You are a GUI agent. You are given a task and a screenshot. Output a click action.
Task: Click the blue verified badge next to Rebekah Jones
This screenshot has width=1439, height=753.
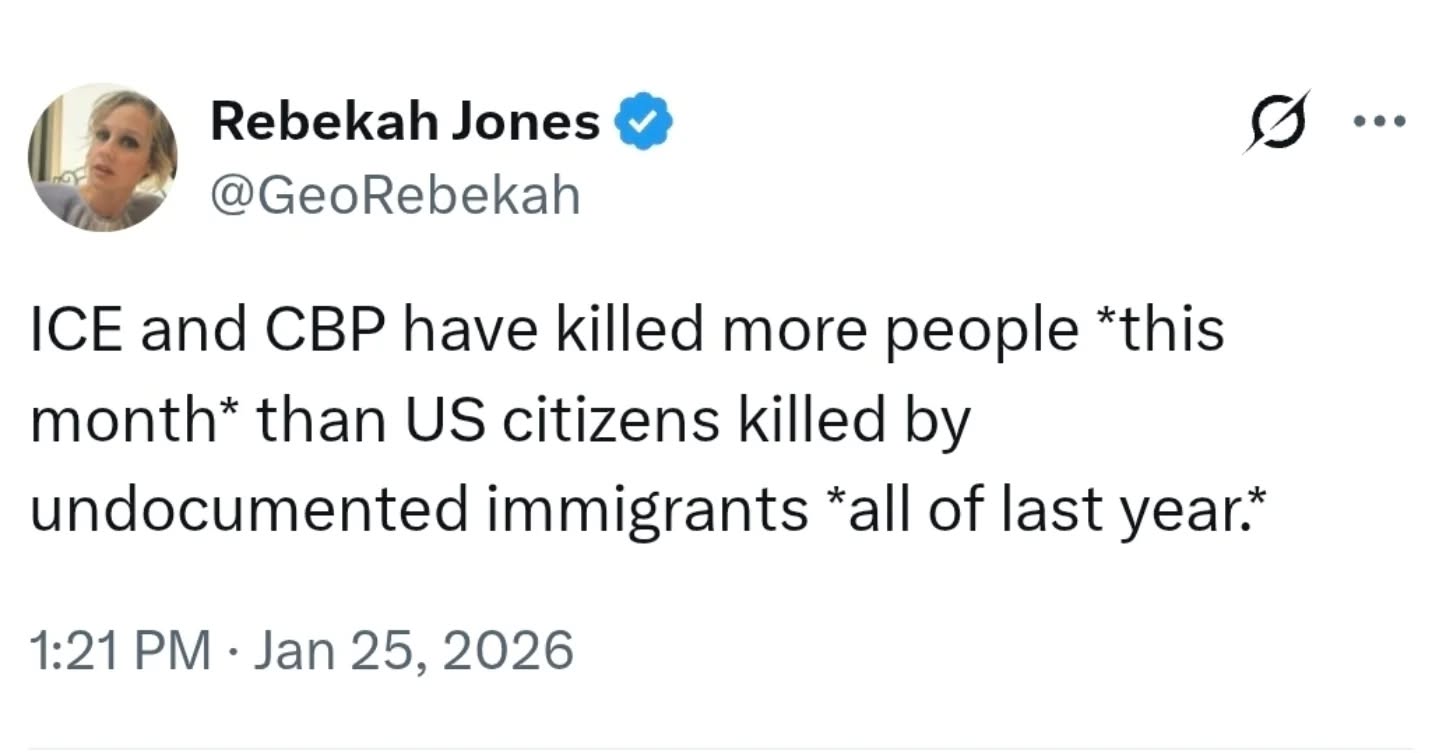[645, 119]
